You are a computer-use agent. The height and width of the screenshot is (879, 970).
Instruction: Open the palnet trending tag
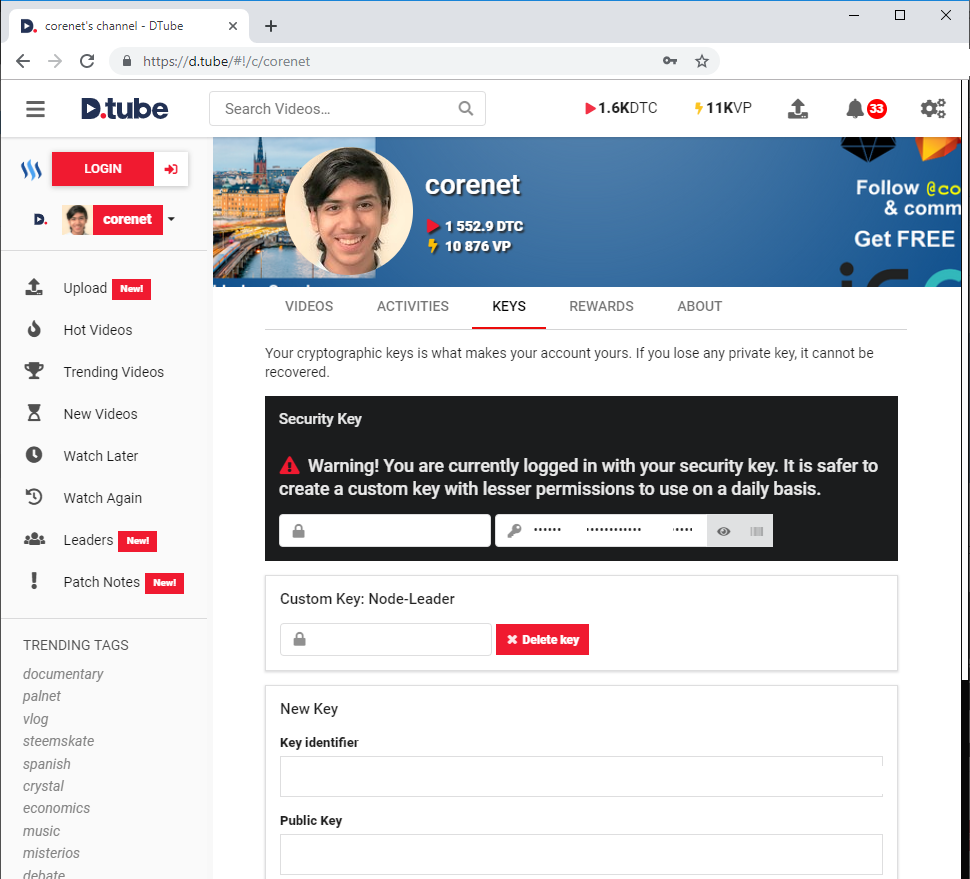[41, 696]
